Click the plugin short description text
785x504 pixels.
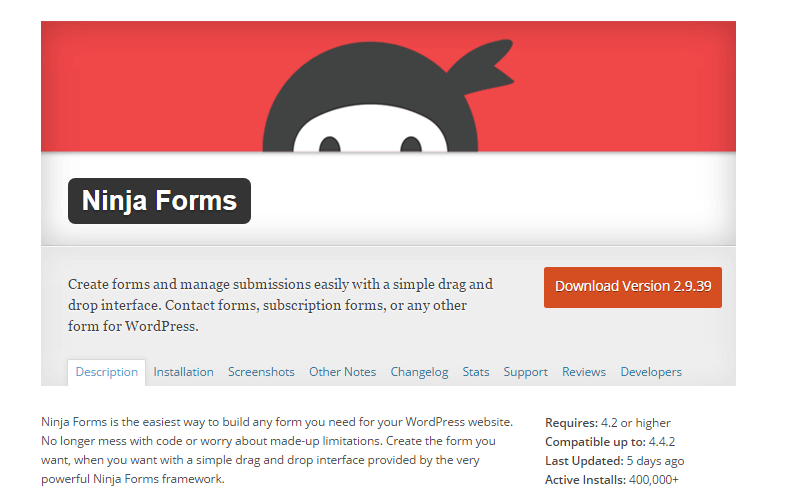coord(280,305)
